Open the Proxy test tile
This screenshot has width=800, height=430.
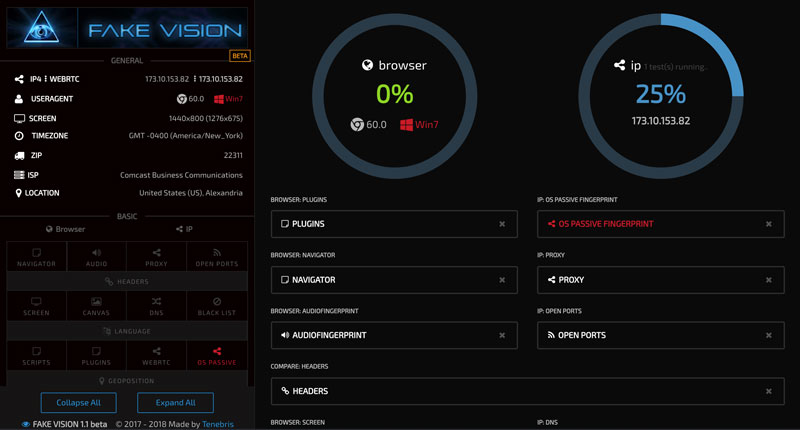(x=157, y=257)
